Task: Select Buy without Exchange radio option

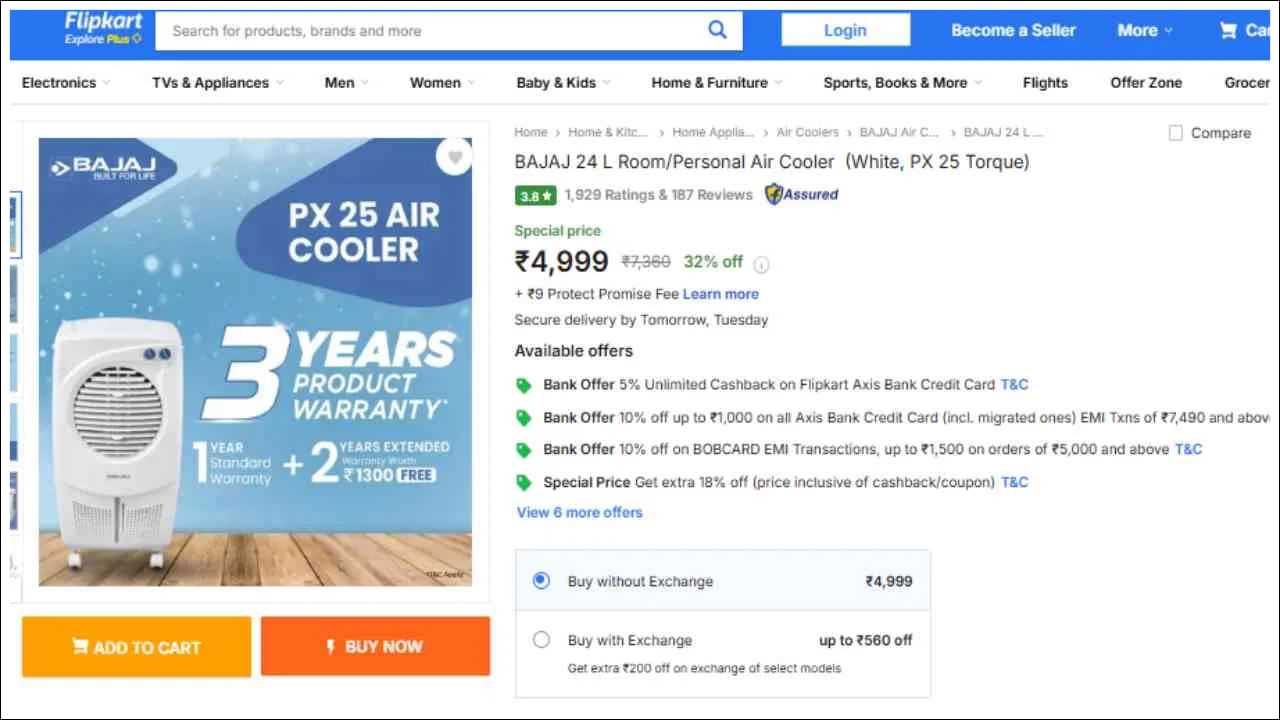Action: 541,580
